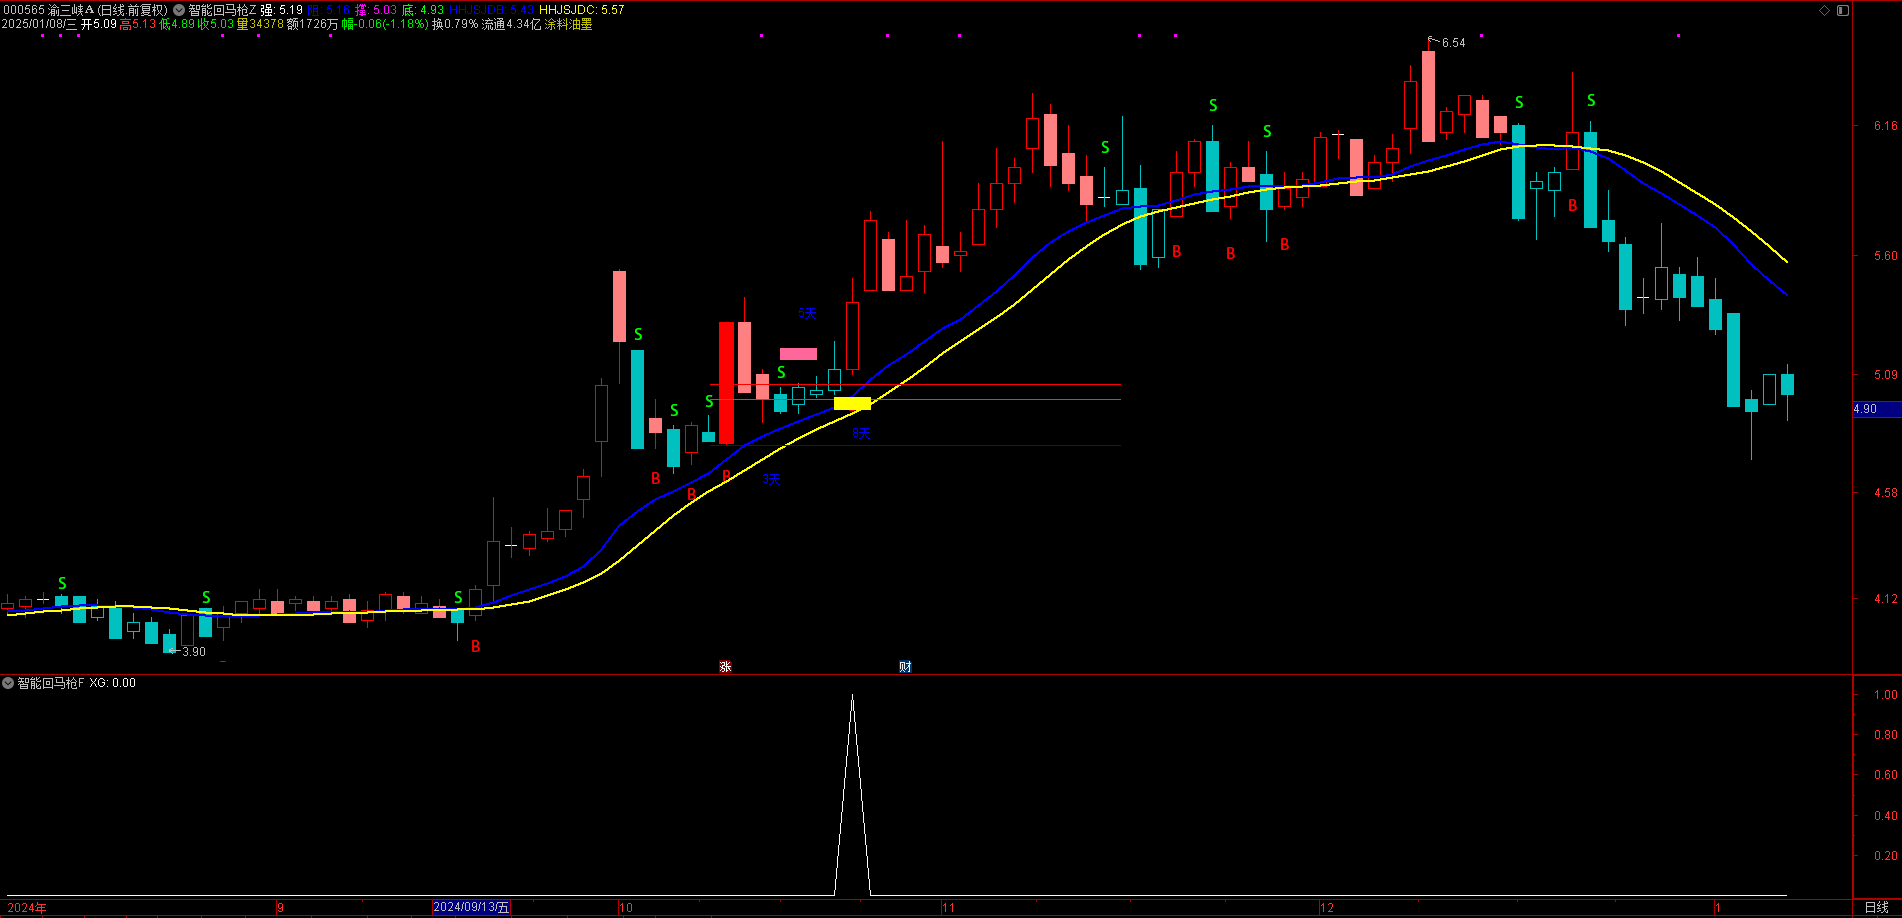Screen dimensions: 1902x918
Task: Click the 5.09 label on the price axis
Action: click(x=1885, y=375)
